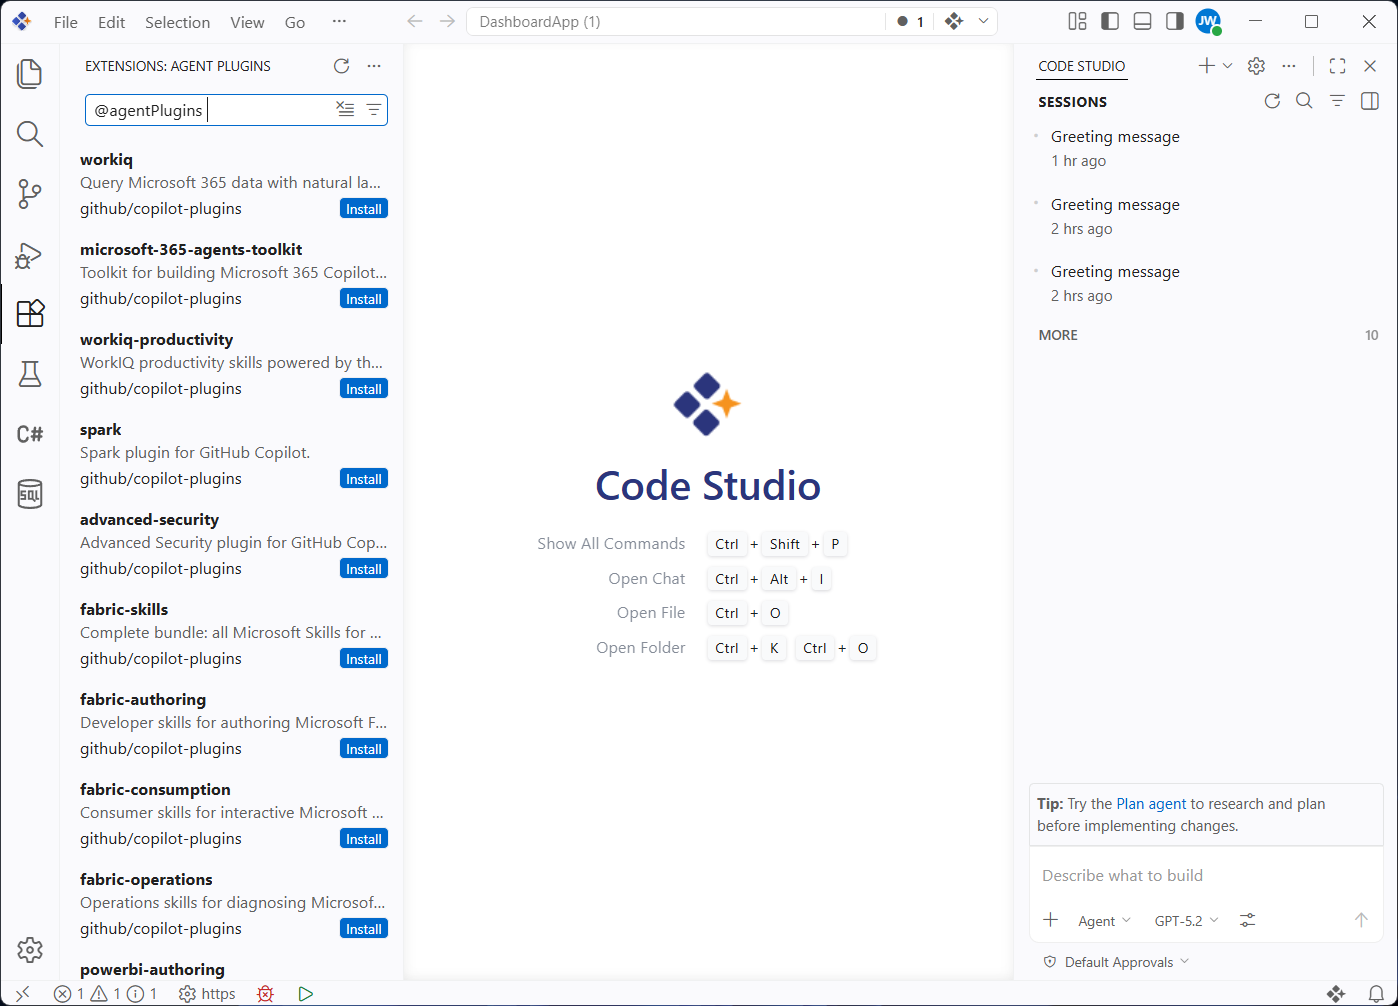Toggle the sessions side-by-side layout
The width and height of the screenshot is (1398, 1006).
(x=1370, y=101)
